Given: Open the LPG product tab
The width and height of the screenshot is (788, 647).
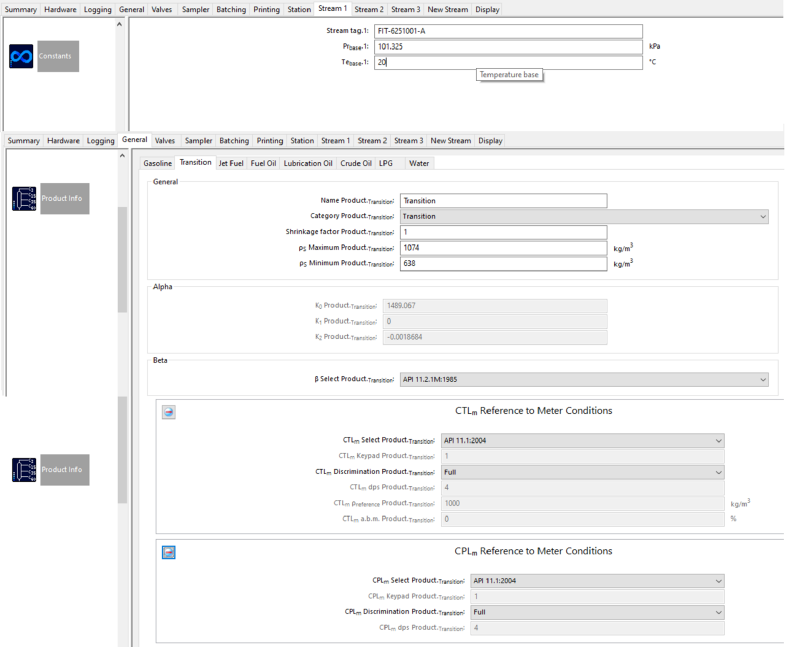Looking at the screenshot, I should pos(386,163).
